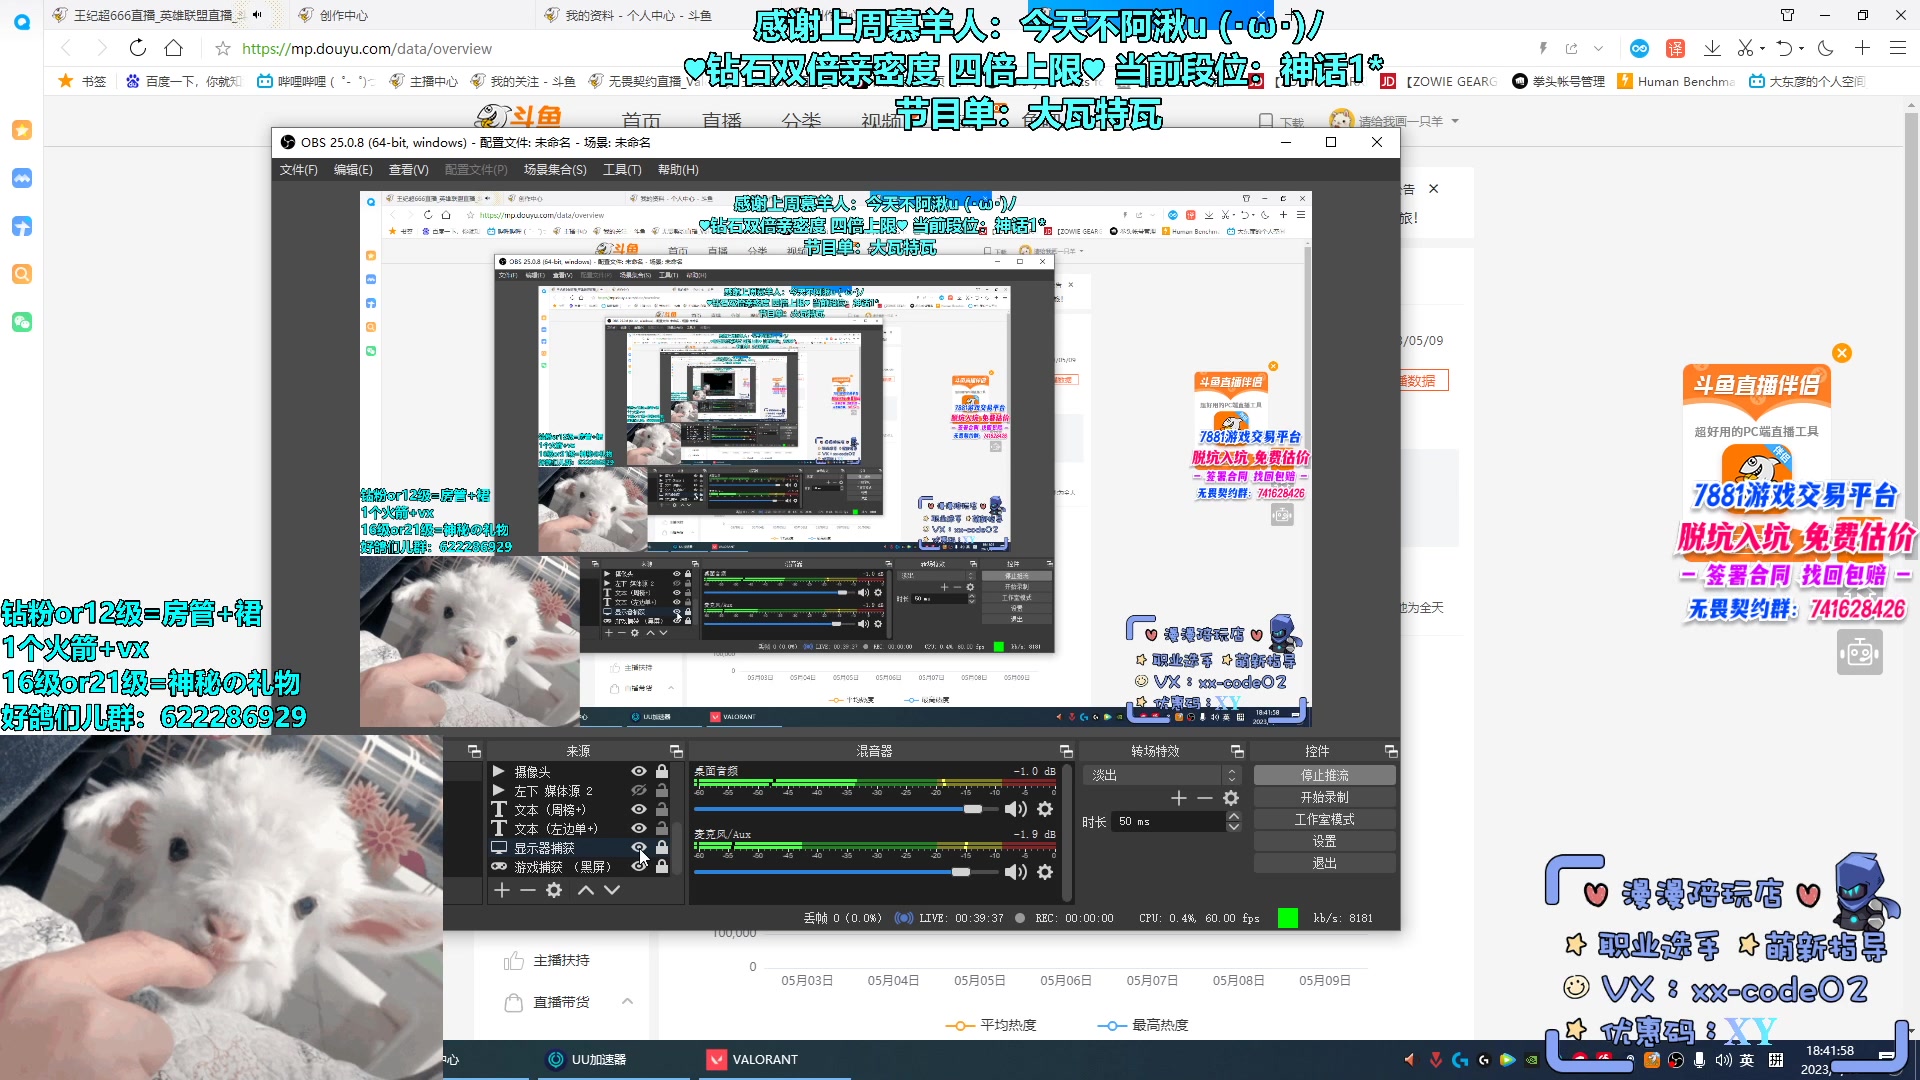
Task: Toggle browser night mode moon icon
Action: click(x=1825, y=48)
